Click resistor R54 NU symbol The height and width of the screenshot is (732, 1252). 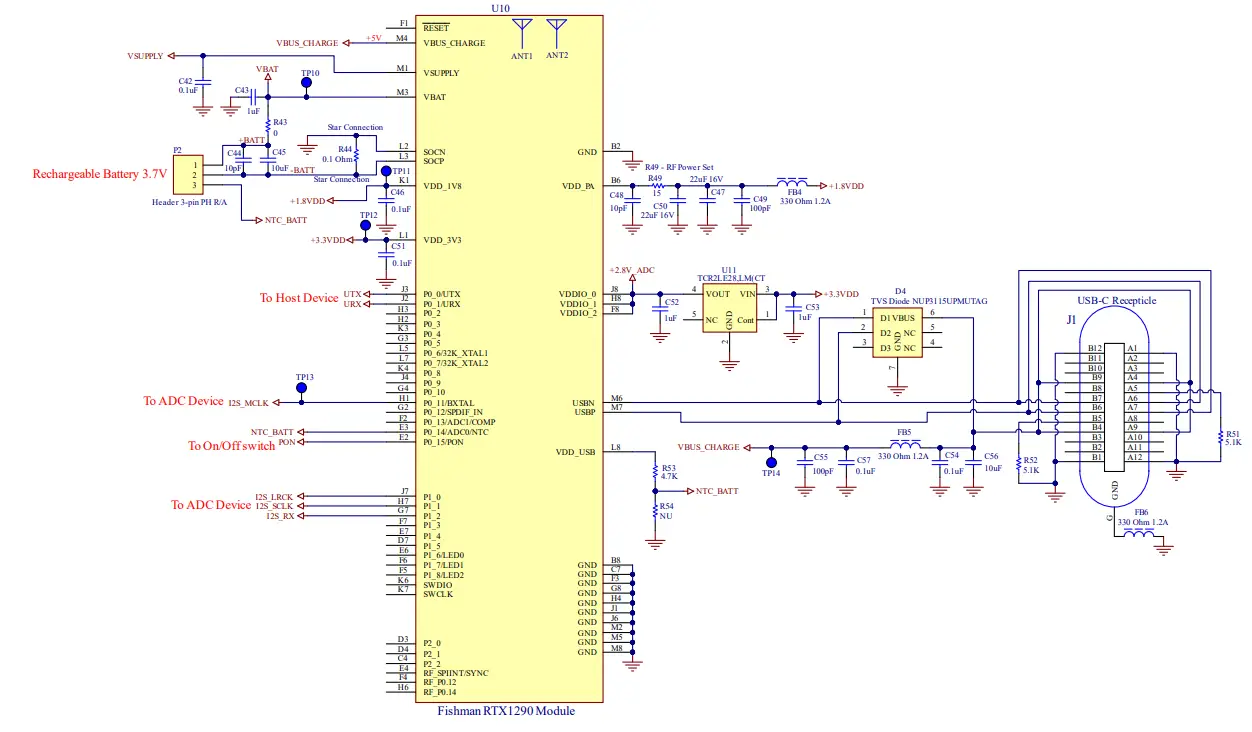(655, 511)
